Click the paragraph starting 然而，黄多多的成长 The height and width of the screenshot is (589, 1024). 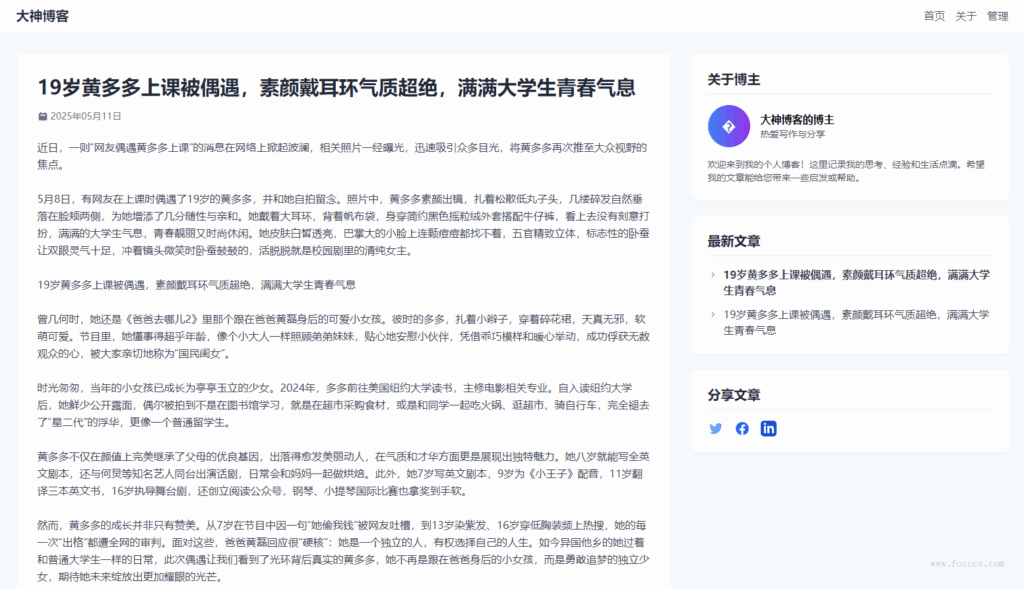click(344, 550)
